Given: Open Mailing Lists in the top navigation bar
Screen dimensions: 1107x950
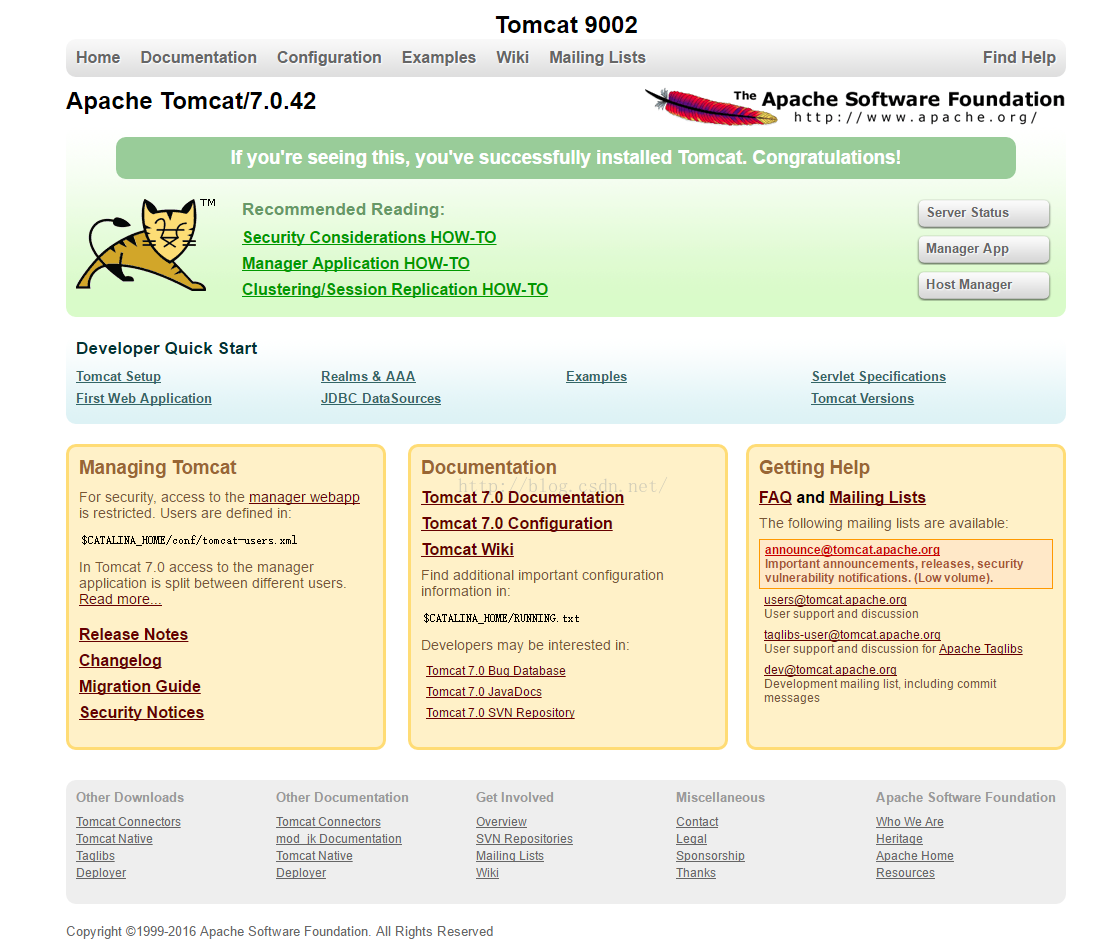Looking at the screenshot, I should pyautogui.click(x=597, y=57).
